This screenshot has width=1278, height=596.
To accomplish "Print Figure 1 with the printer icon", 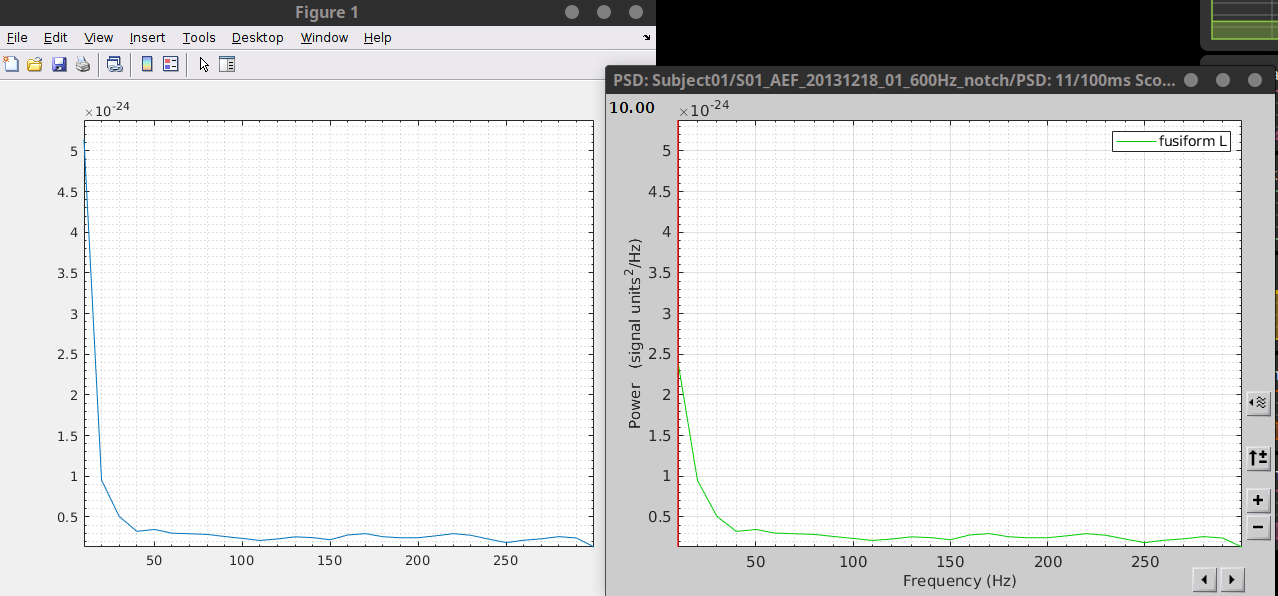I will pos(83,65).
